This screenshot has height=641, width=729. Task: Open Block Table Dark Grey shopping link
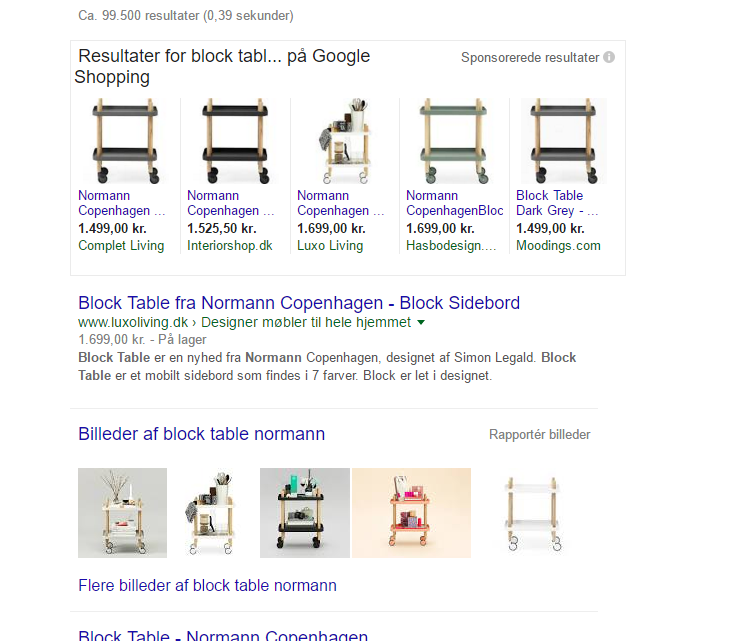point(557,203)
